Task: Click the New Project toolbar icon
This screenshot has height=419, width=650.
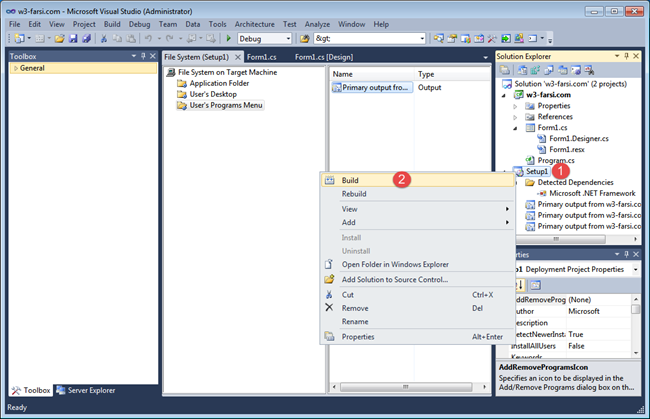Action: (x=19, y=39)
